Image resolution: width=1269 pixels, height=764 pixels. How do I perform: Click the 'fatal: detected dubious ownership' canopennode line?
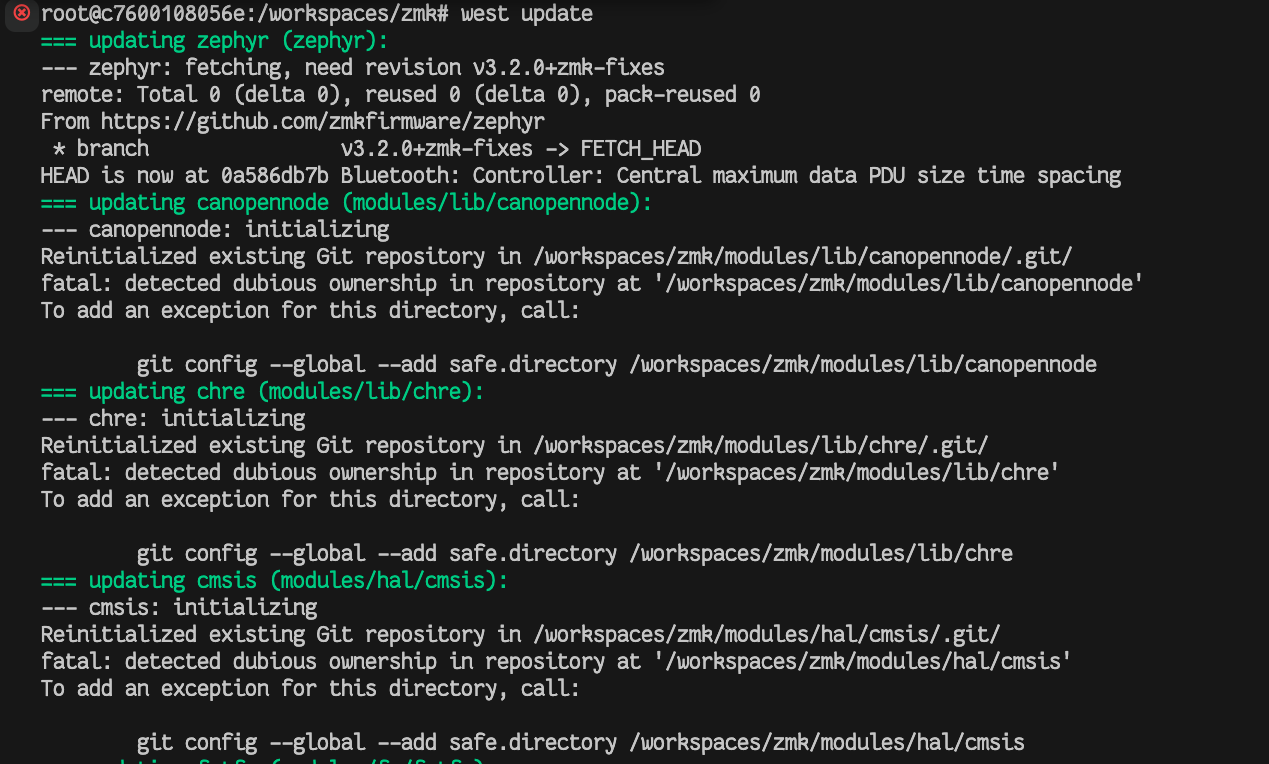point(592,284)
